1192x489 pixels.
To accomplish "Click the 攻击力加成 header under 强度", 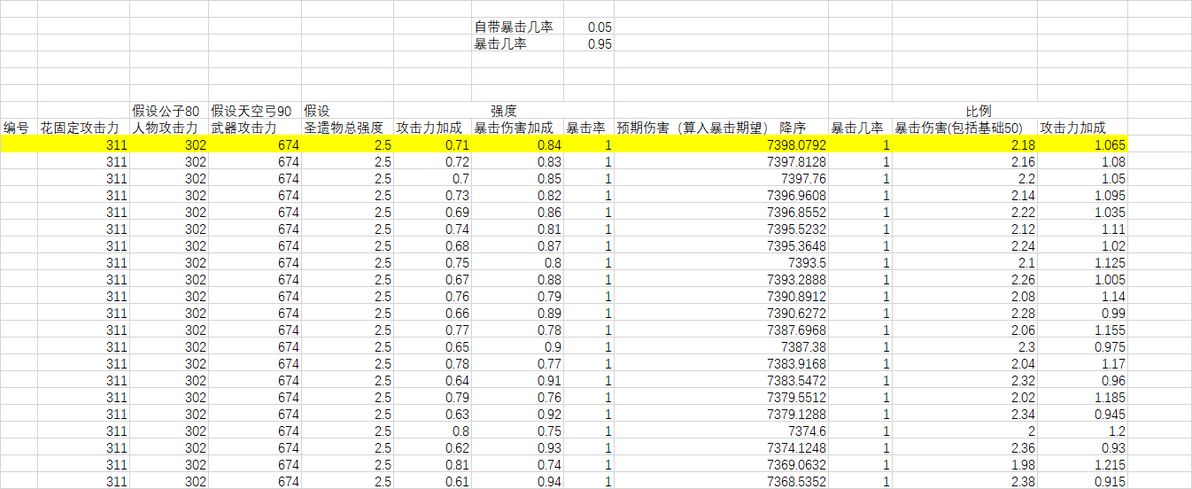I will [433, 128].
